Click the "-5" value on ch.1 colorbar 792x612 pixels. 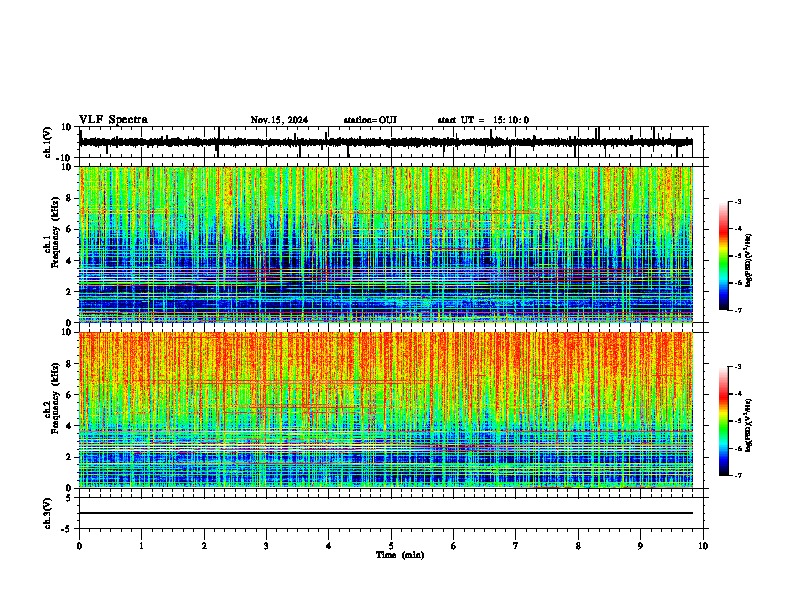pos(738,256)
